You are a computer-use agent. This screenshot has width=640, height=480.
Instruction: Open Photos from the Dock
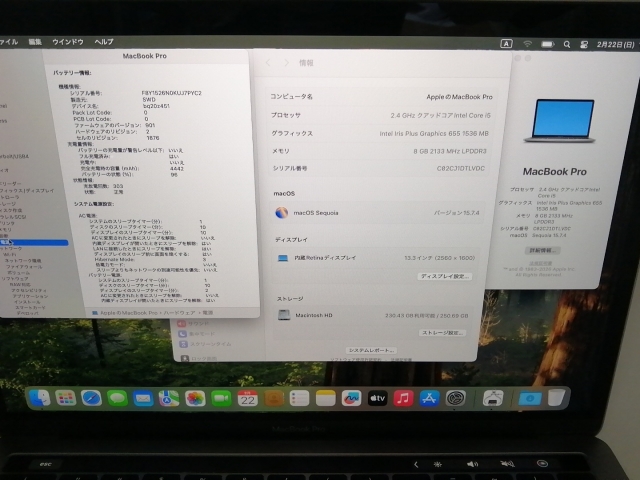pos(195,398)
